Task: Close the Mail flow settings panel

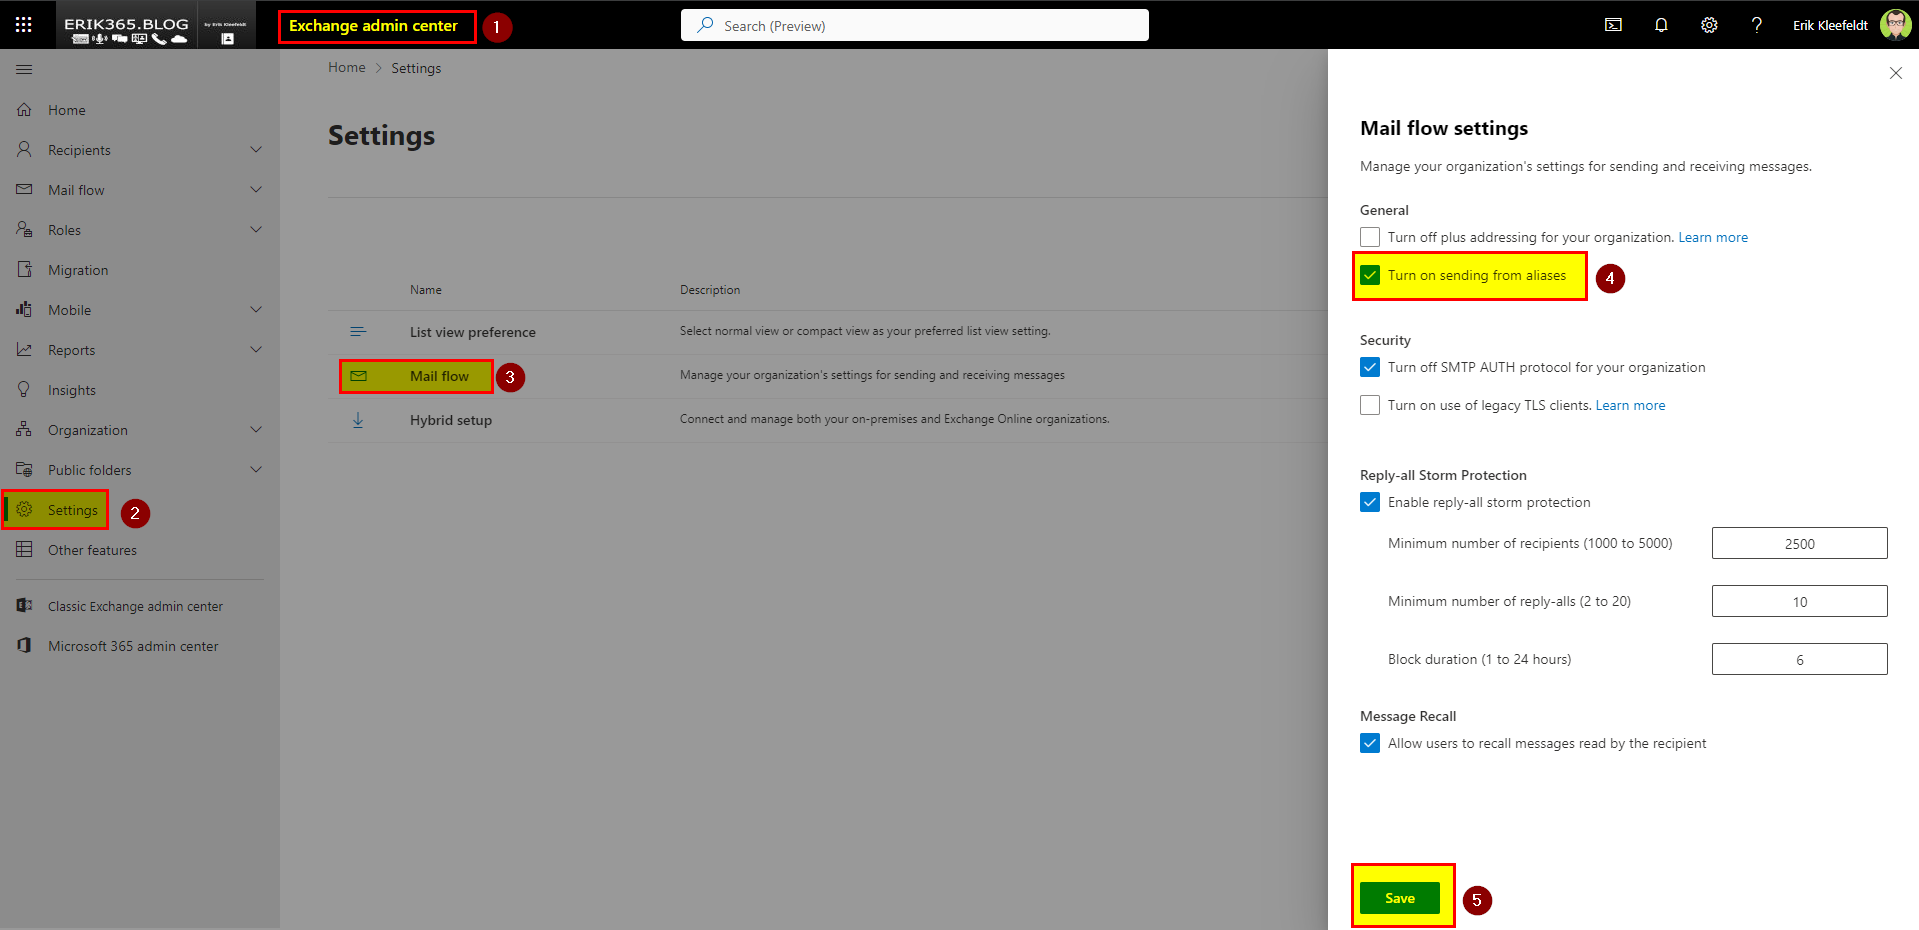Action: 1895,73
